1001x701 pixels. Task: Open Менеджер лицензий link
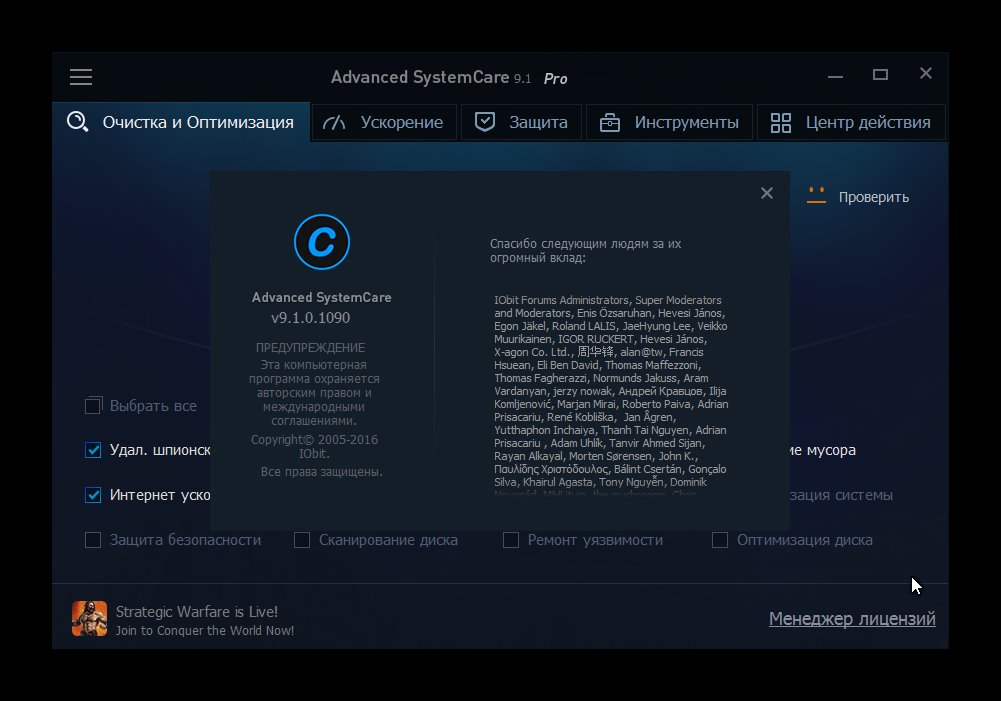click(852, 619)
